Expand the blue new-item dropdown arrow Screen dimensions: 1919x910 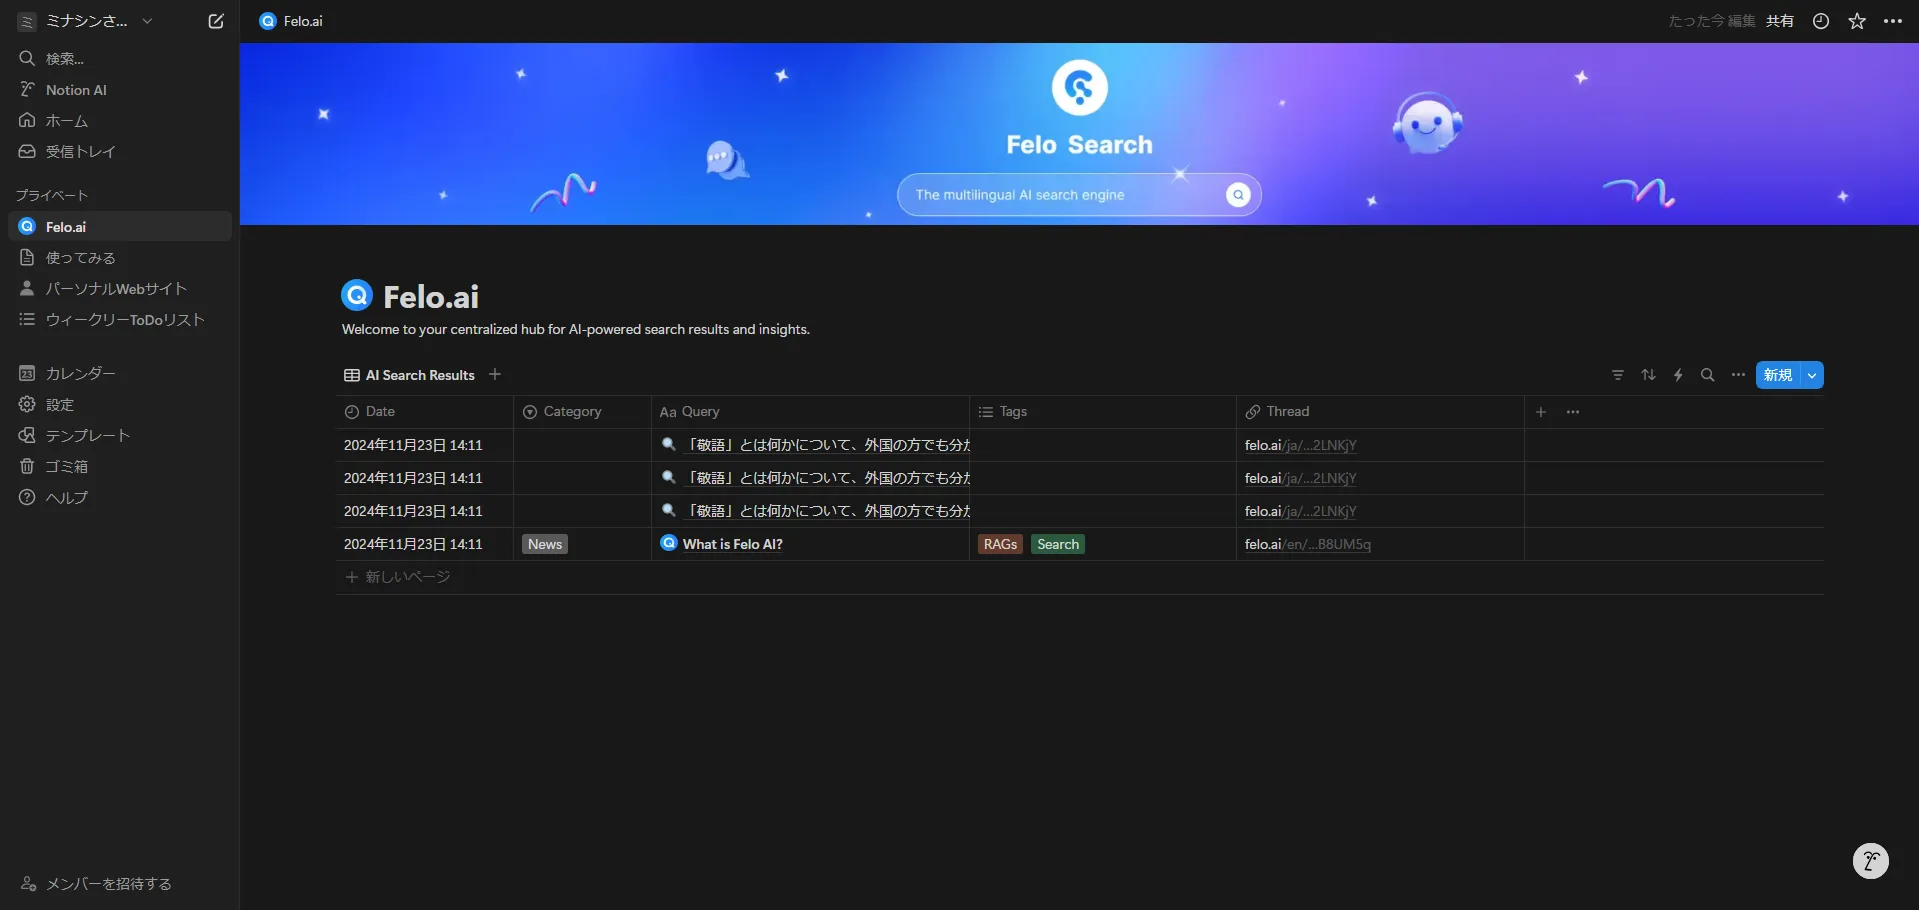[1812, 375]
